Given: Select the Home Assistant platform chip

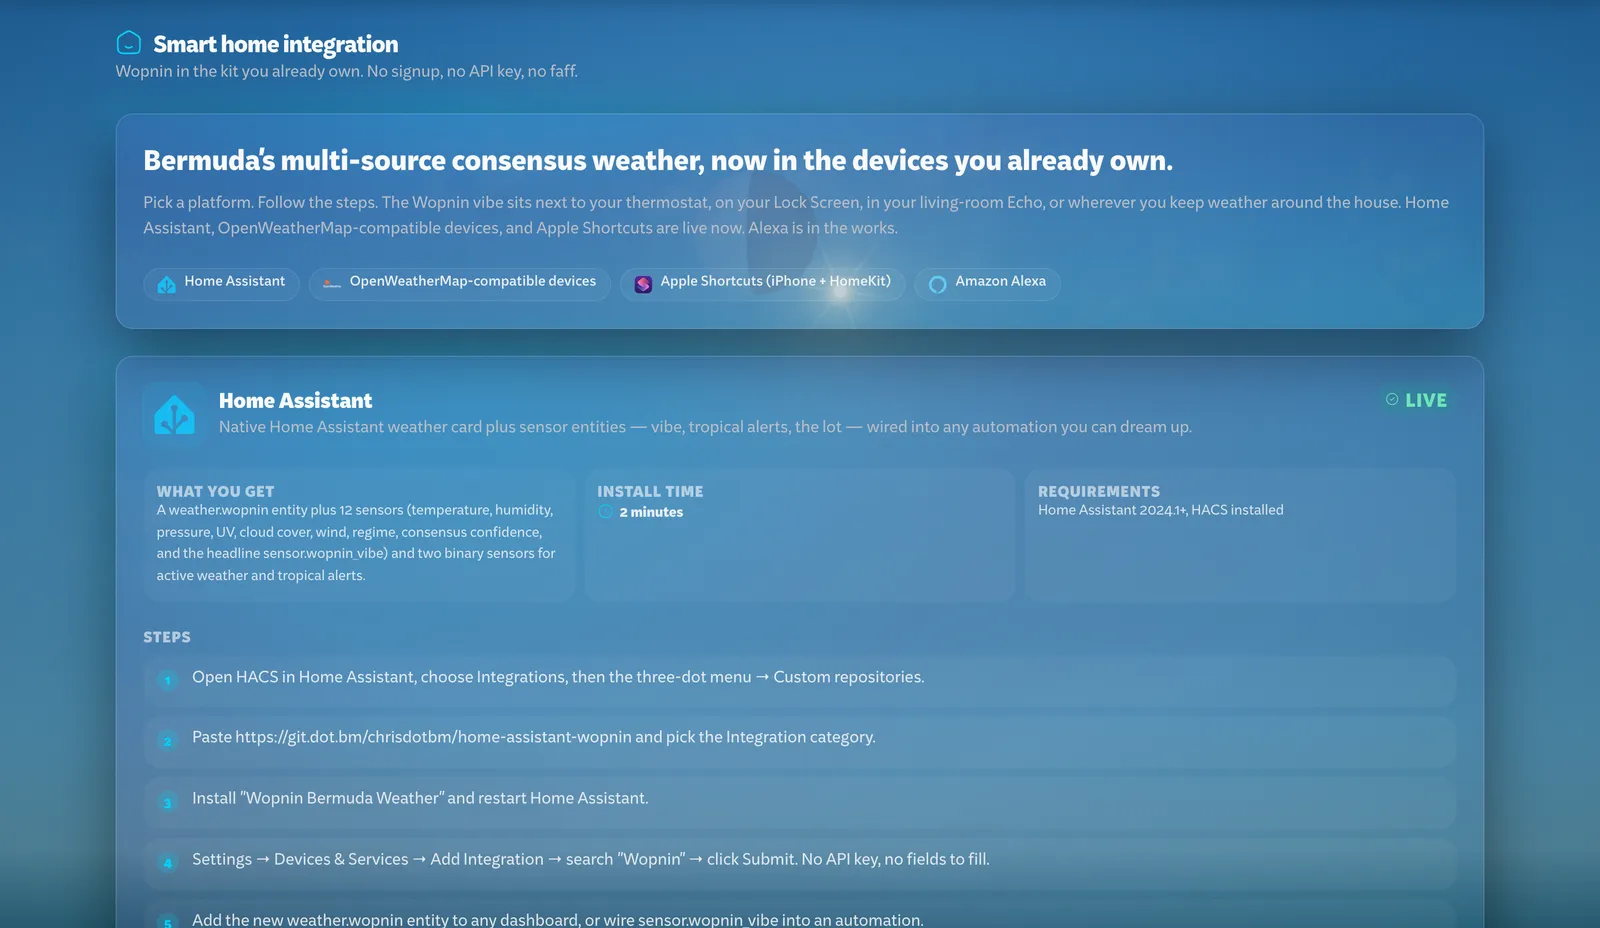Looking at the screenshot, I should click(222, 283).
